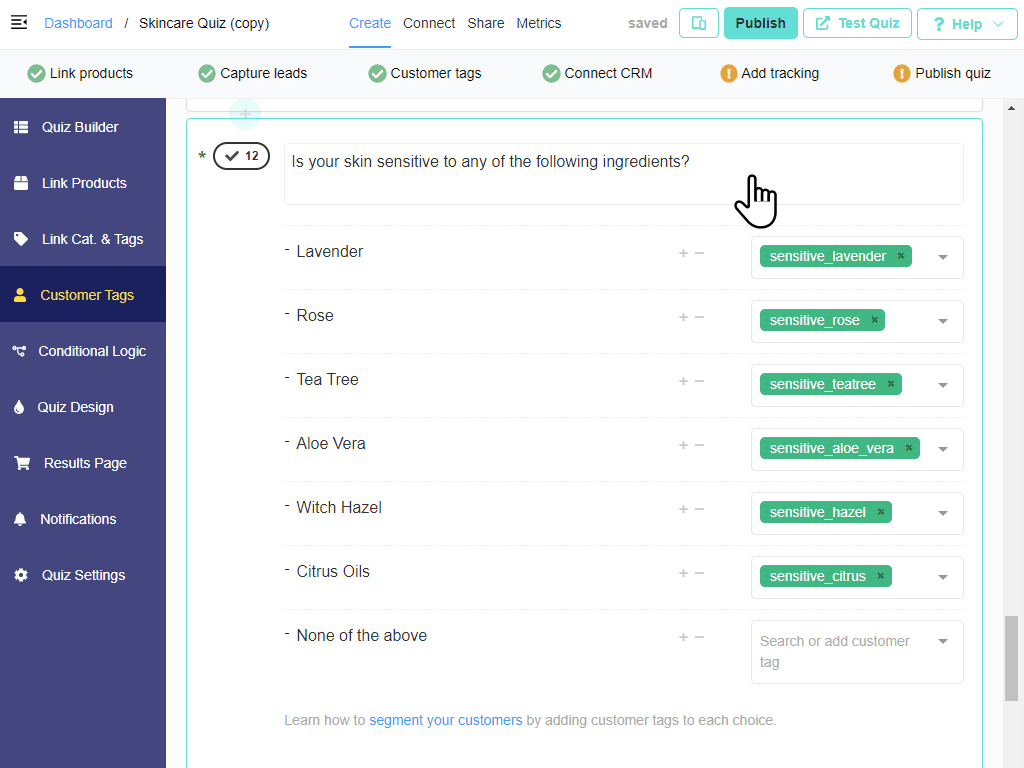Open Link Products in the sidebar
The image size is (1024, 768).
[x=83, y=183]
